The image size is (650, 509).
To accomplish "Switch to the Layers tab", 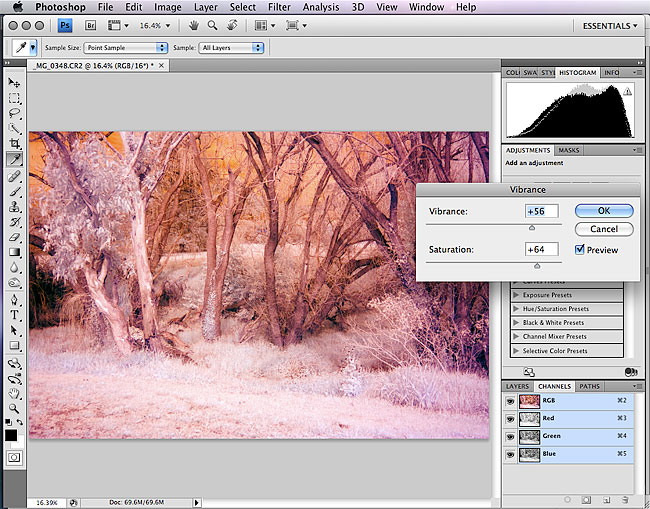I will click(x=517, y=386).
